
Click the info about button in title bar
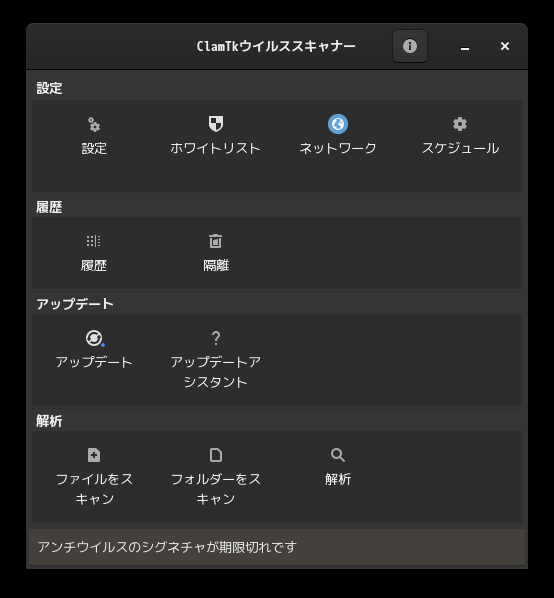point(410,46)
